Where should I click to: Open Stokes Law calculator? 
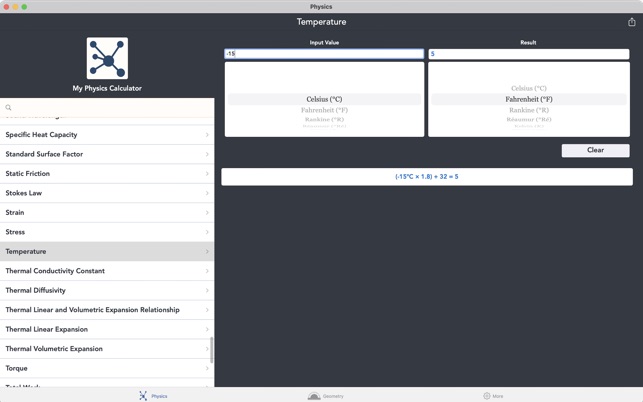pos(107,193)
